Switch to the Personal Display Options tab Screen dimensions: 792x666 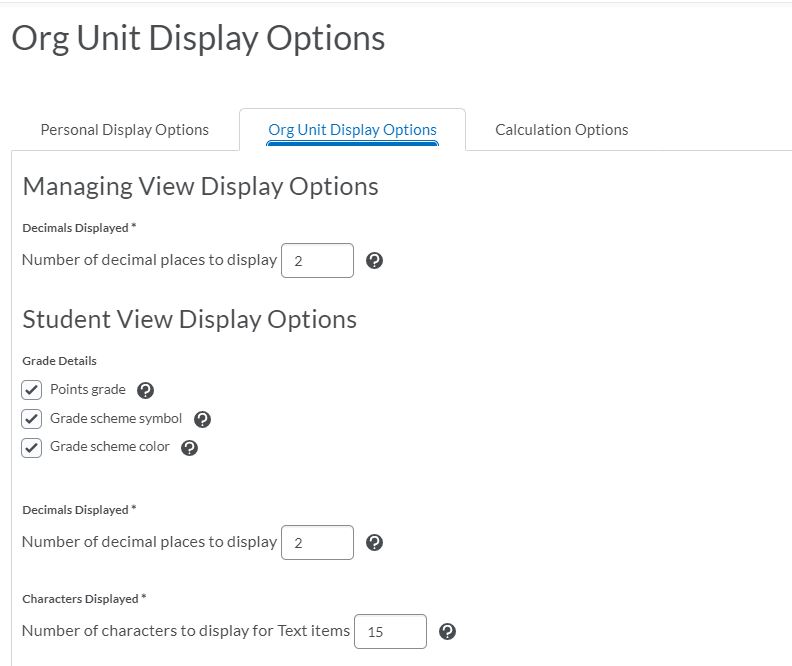pyautogui.click(x=125, y=130)
